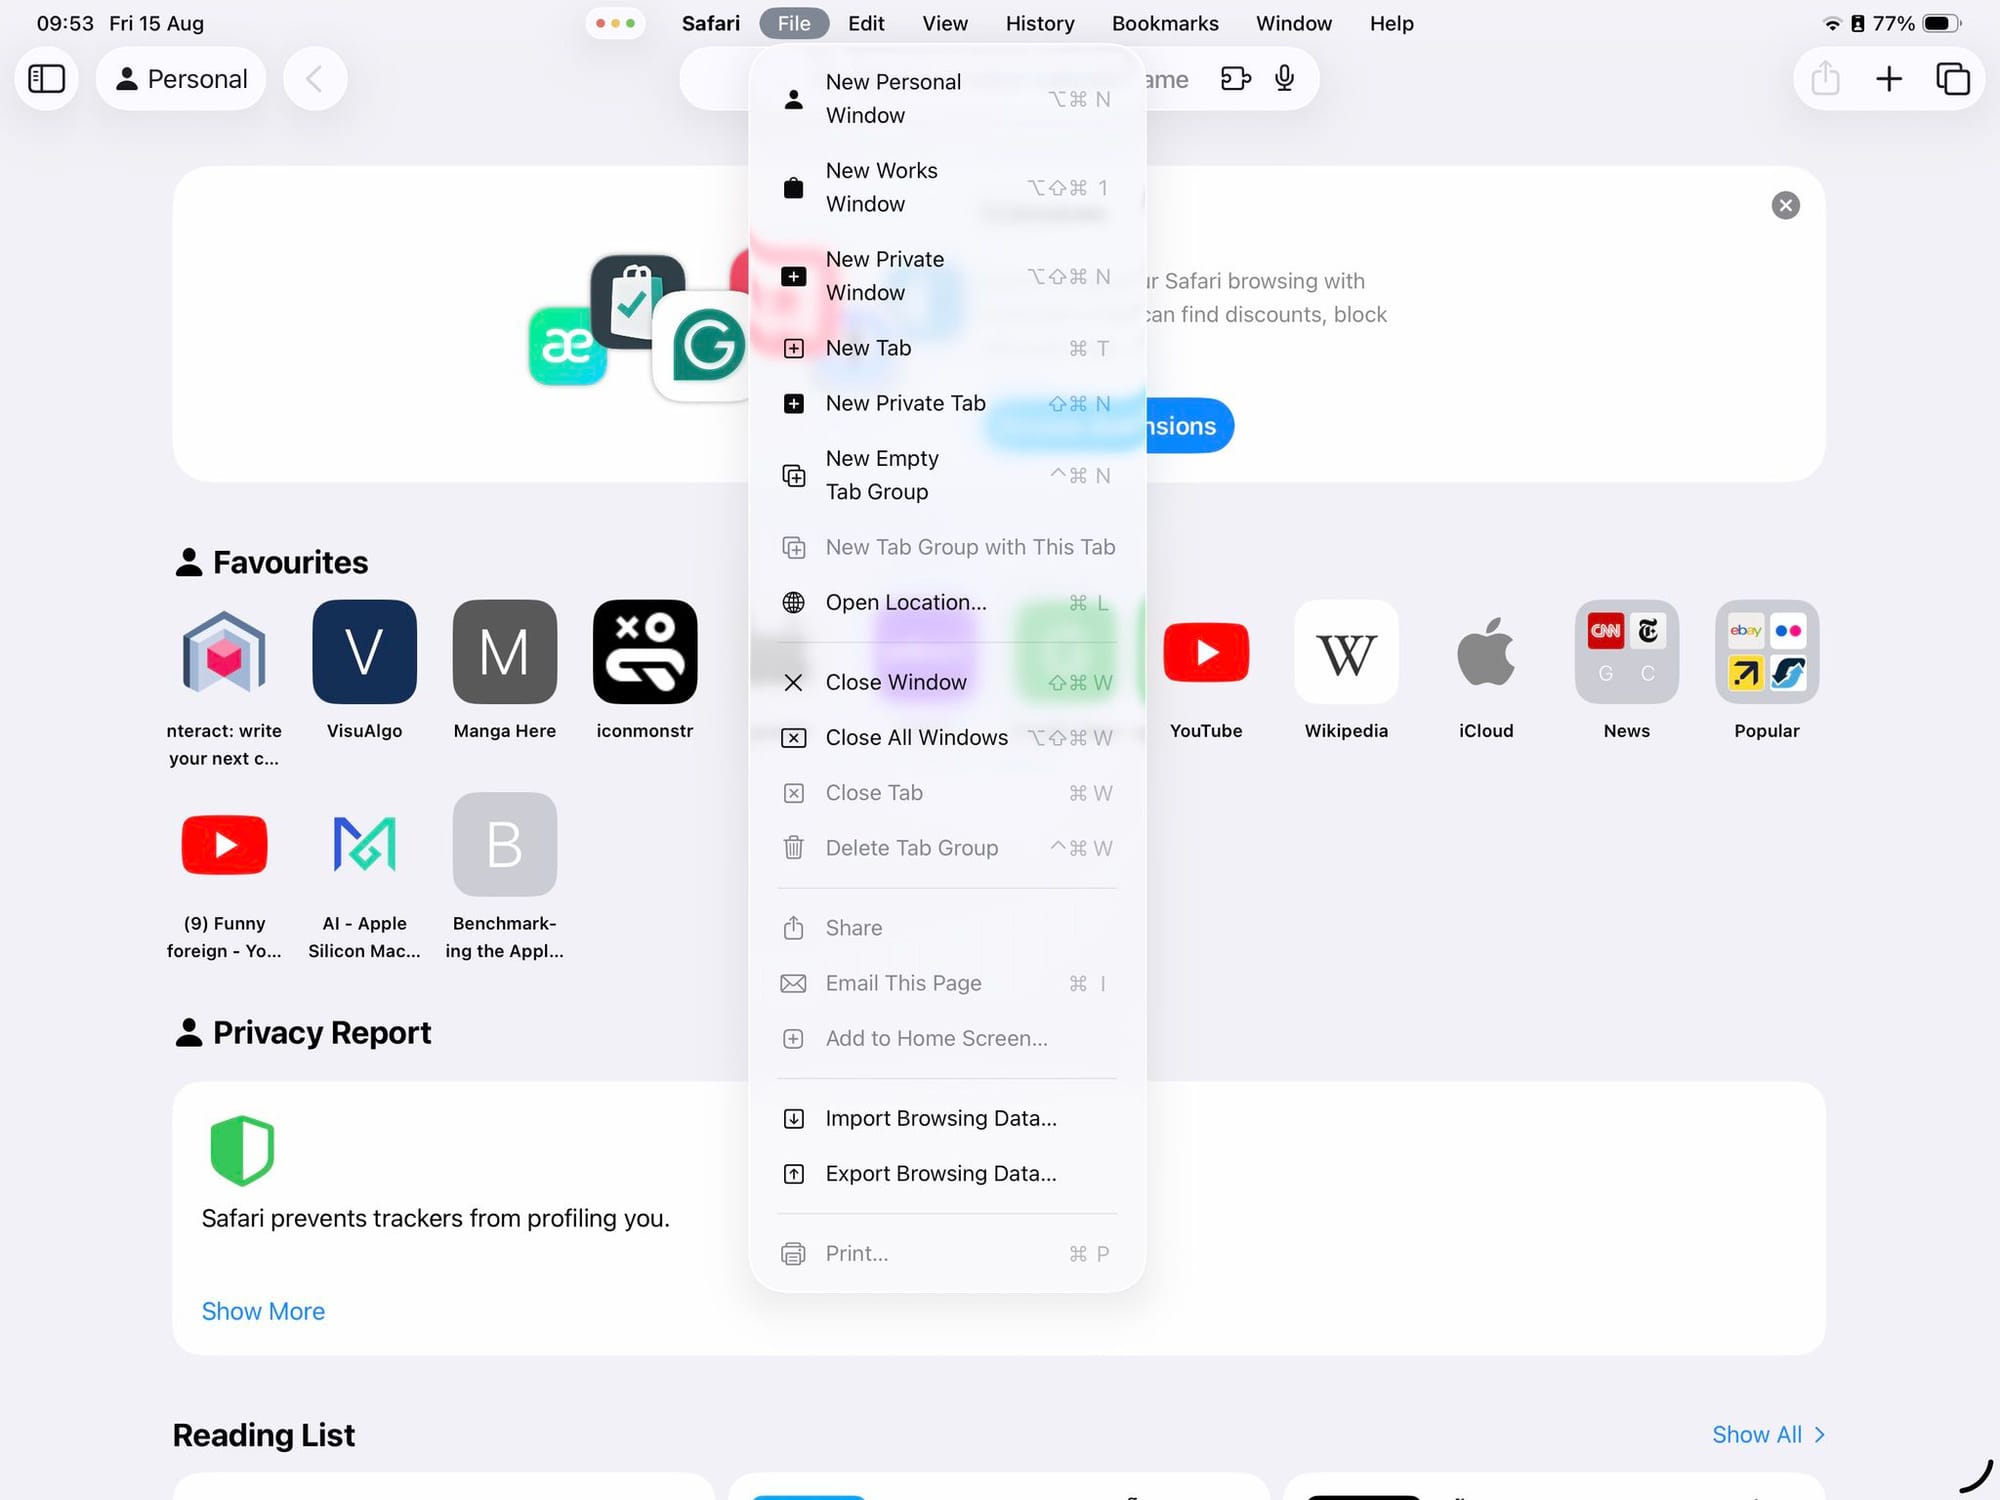
Task: Choose Close All Windows
Action: [x=947, y=737]
